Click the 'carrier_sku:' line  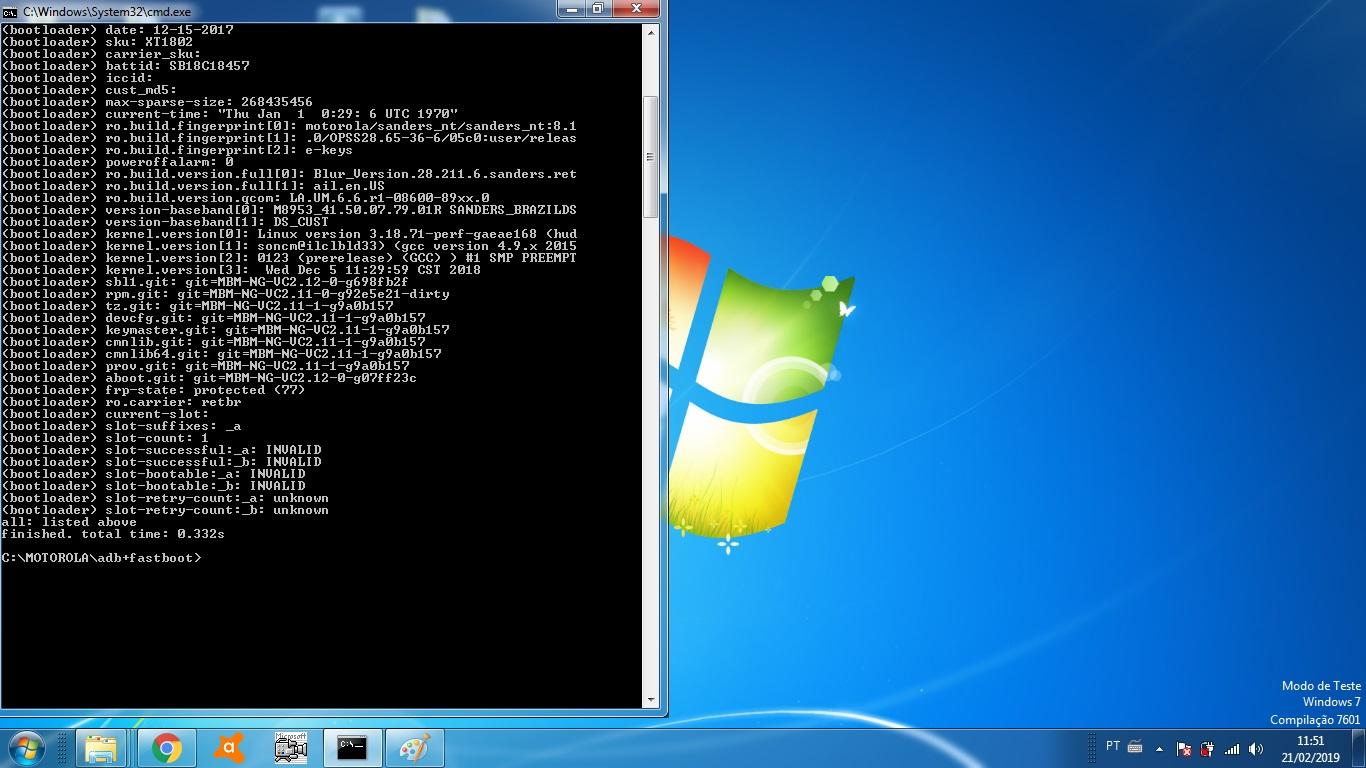101,54
